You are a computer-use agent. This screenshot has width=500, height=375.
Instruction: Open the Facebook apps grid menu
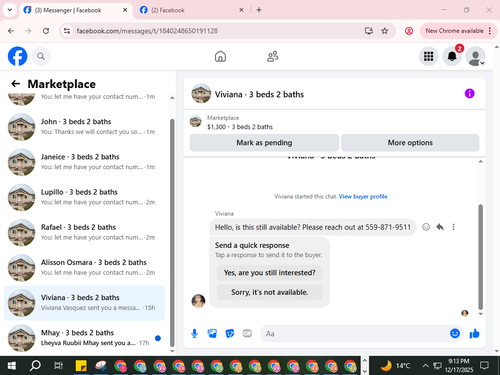[x=428, y=56]
